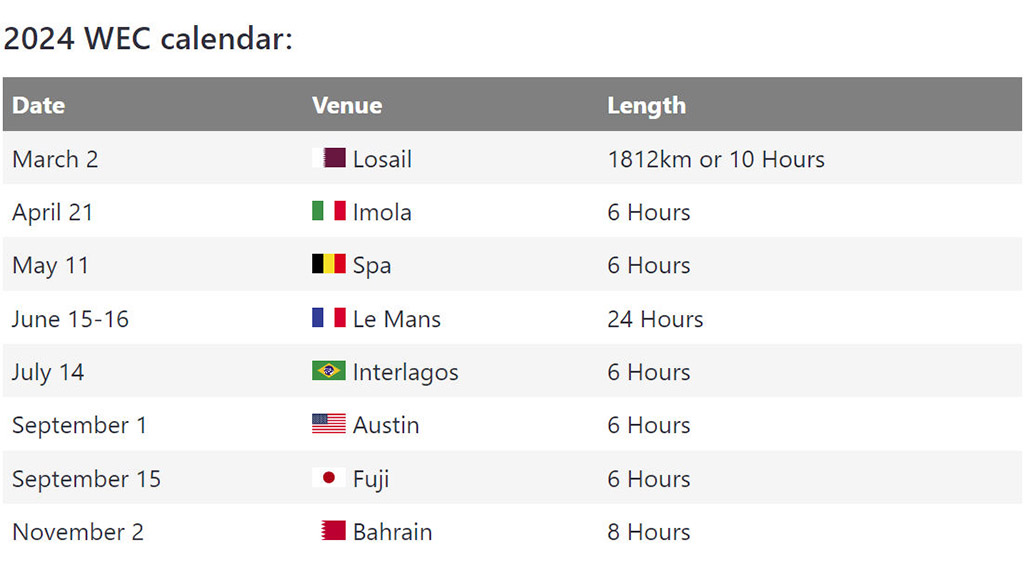Click the US flag next to Austin
The height and width of the screenshot is (567, 1024).
[x=328, y=424]
